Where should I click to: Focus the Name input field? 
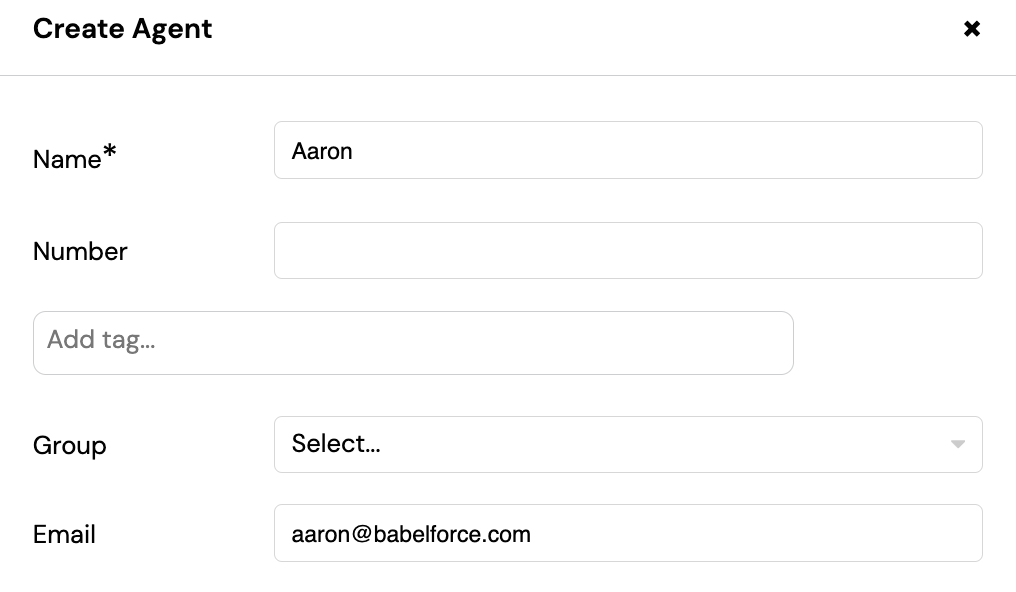point(628,150)
